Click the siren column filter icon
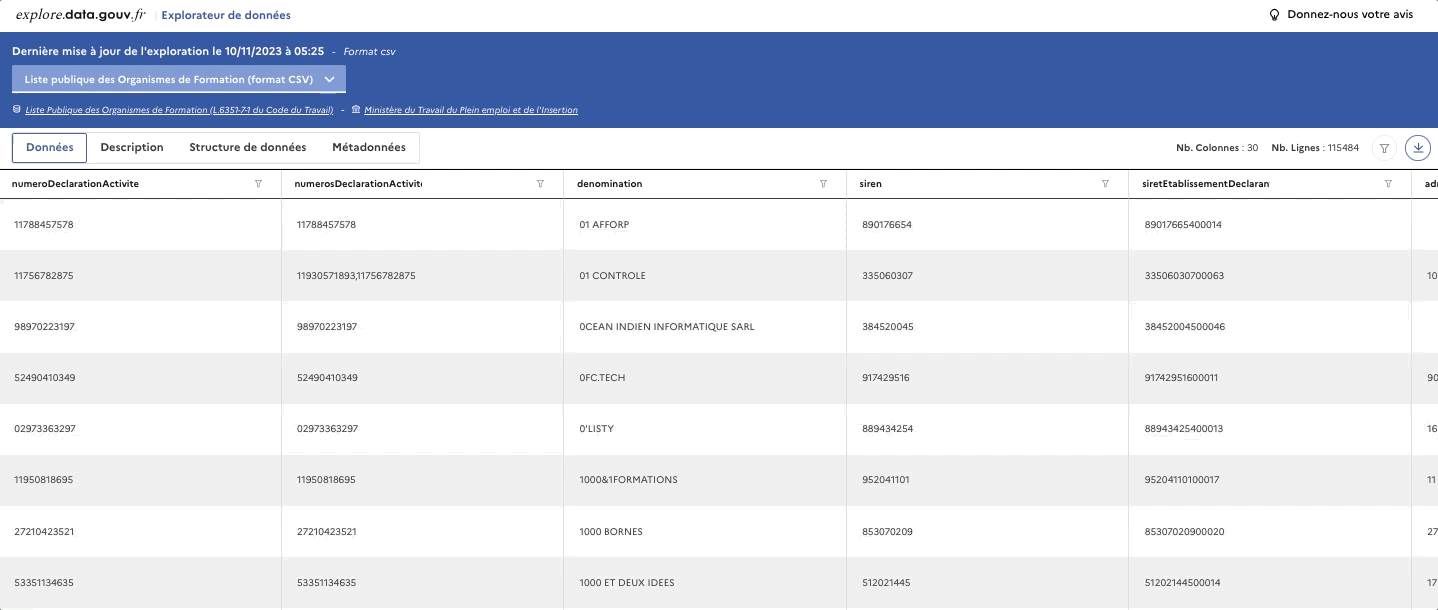 [1105, 184]
